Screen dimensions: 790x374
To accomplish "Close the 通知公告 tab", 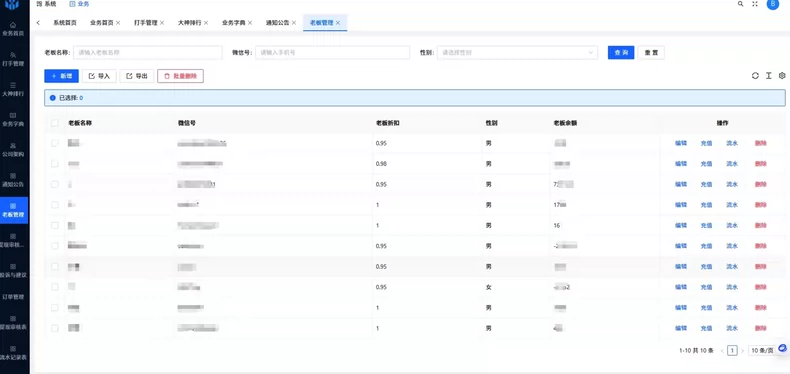I will pyautogui.click(x=294, y=23).
